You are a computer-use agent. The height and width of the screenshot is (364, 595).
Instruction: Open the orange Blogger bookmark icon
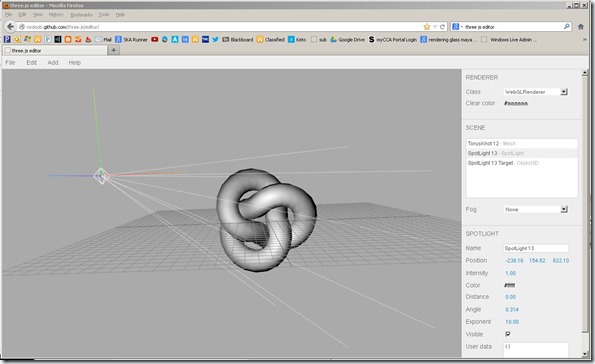(x=68, y=39)
